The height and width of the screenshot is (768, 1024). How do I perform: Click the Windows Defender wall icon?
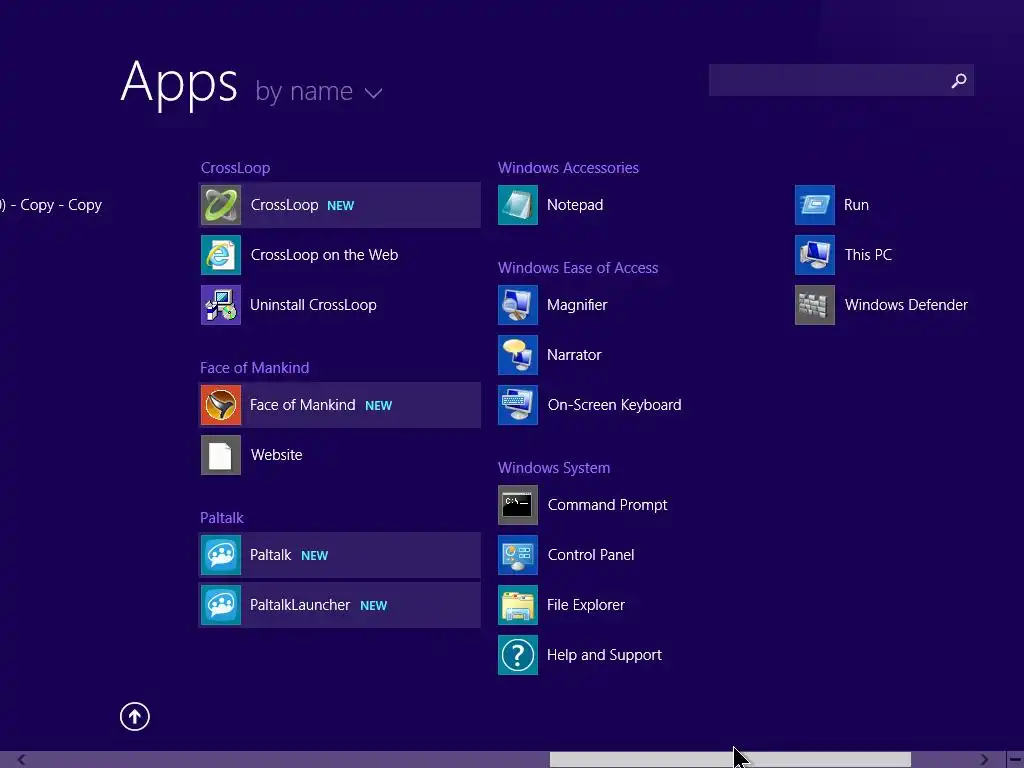click(x=815, y=305)
